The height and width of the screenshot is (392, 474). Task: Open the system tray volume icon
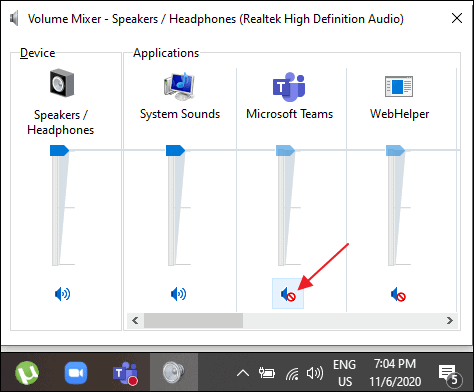coord(315,373)
